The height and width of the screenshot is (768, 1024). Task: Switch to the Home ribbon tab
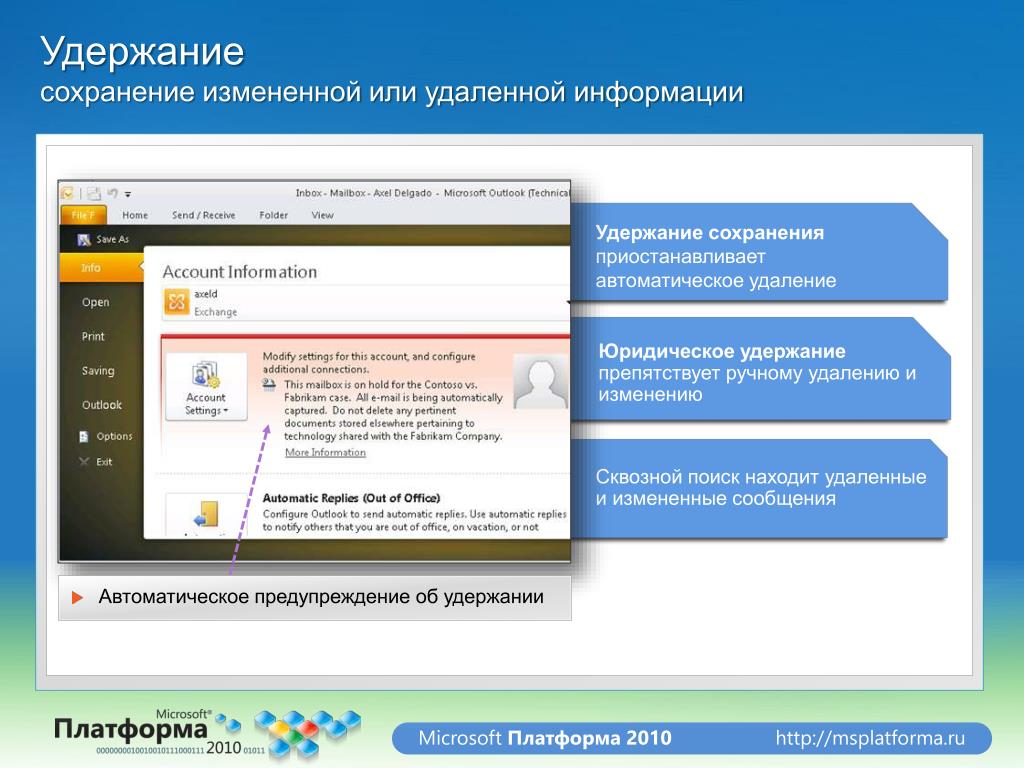(135, 215)
